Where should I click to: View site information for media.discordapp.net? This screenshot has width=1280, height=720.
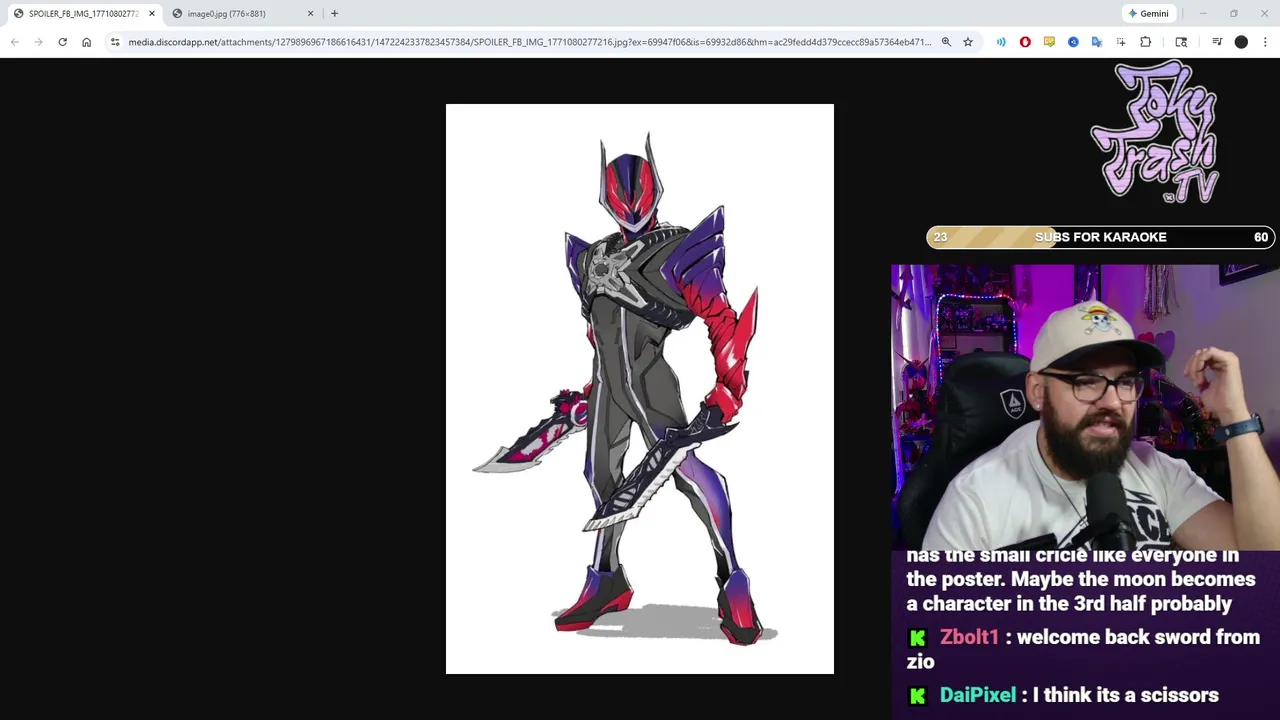pyautogui.click(x=115, y=42)
